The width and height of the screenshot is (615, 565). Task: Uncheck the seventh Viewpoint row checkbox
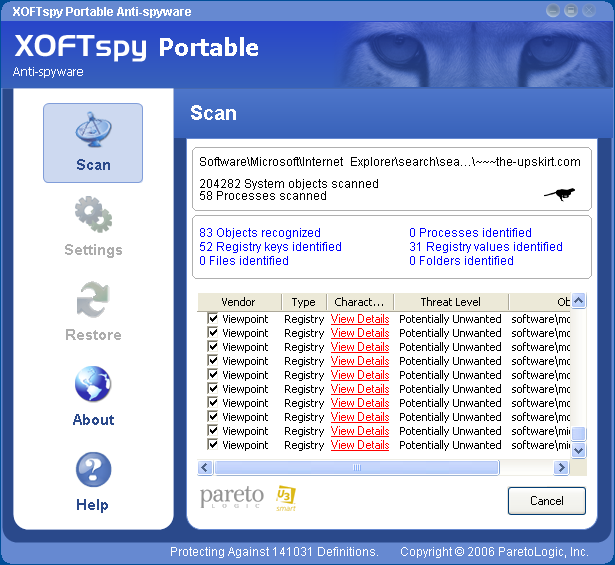[x=213, y=402]
